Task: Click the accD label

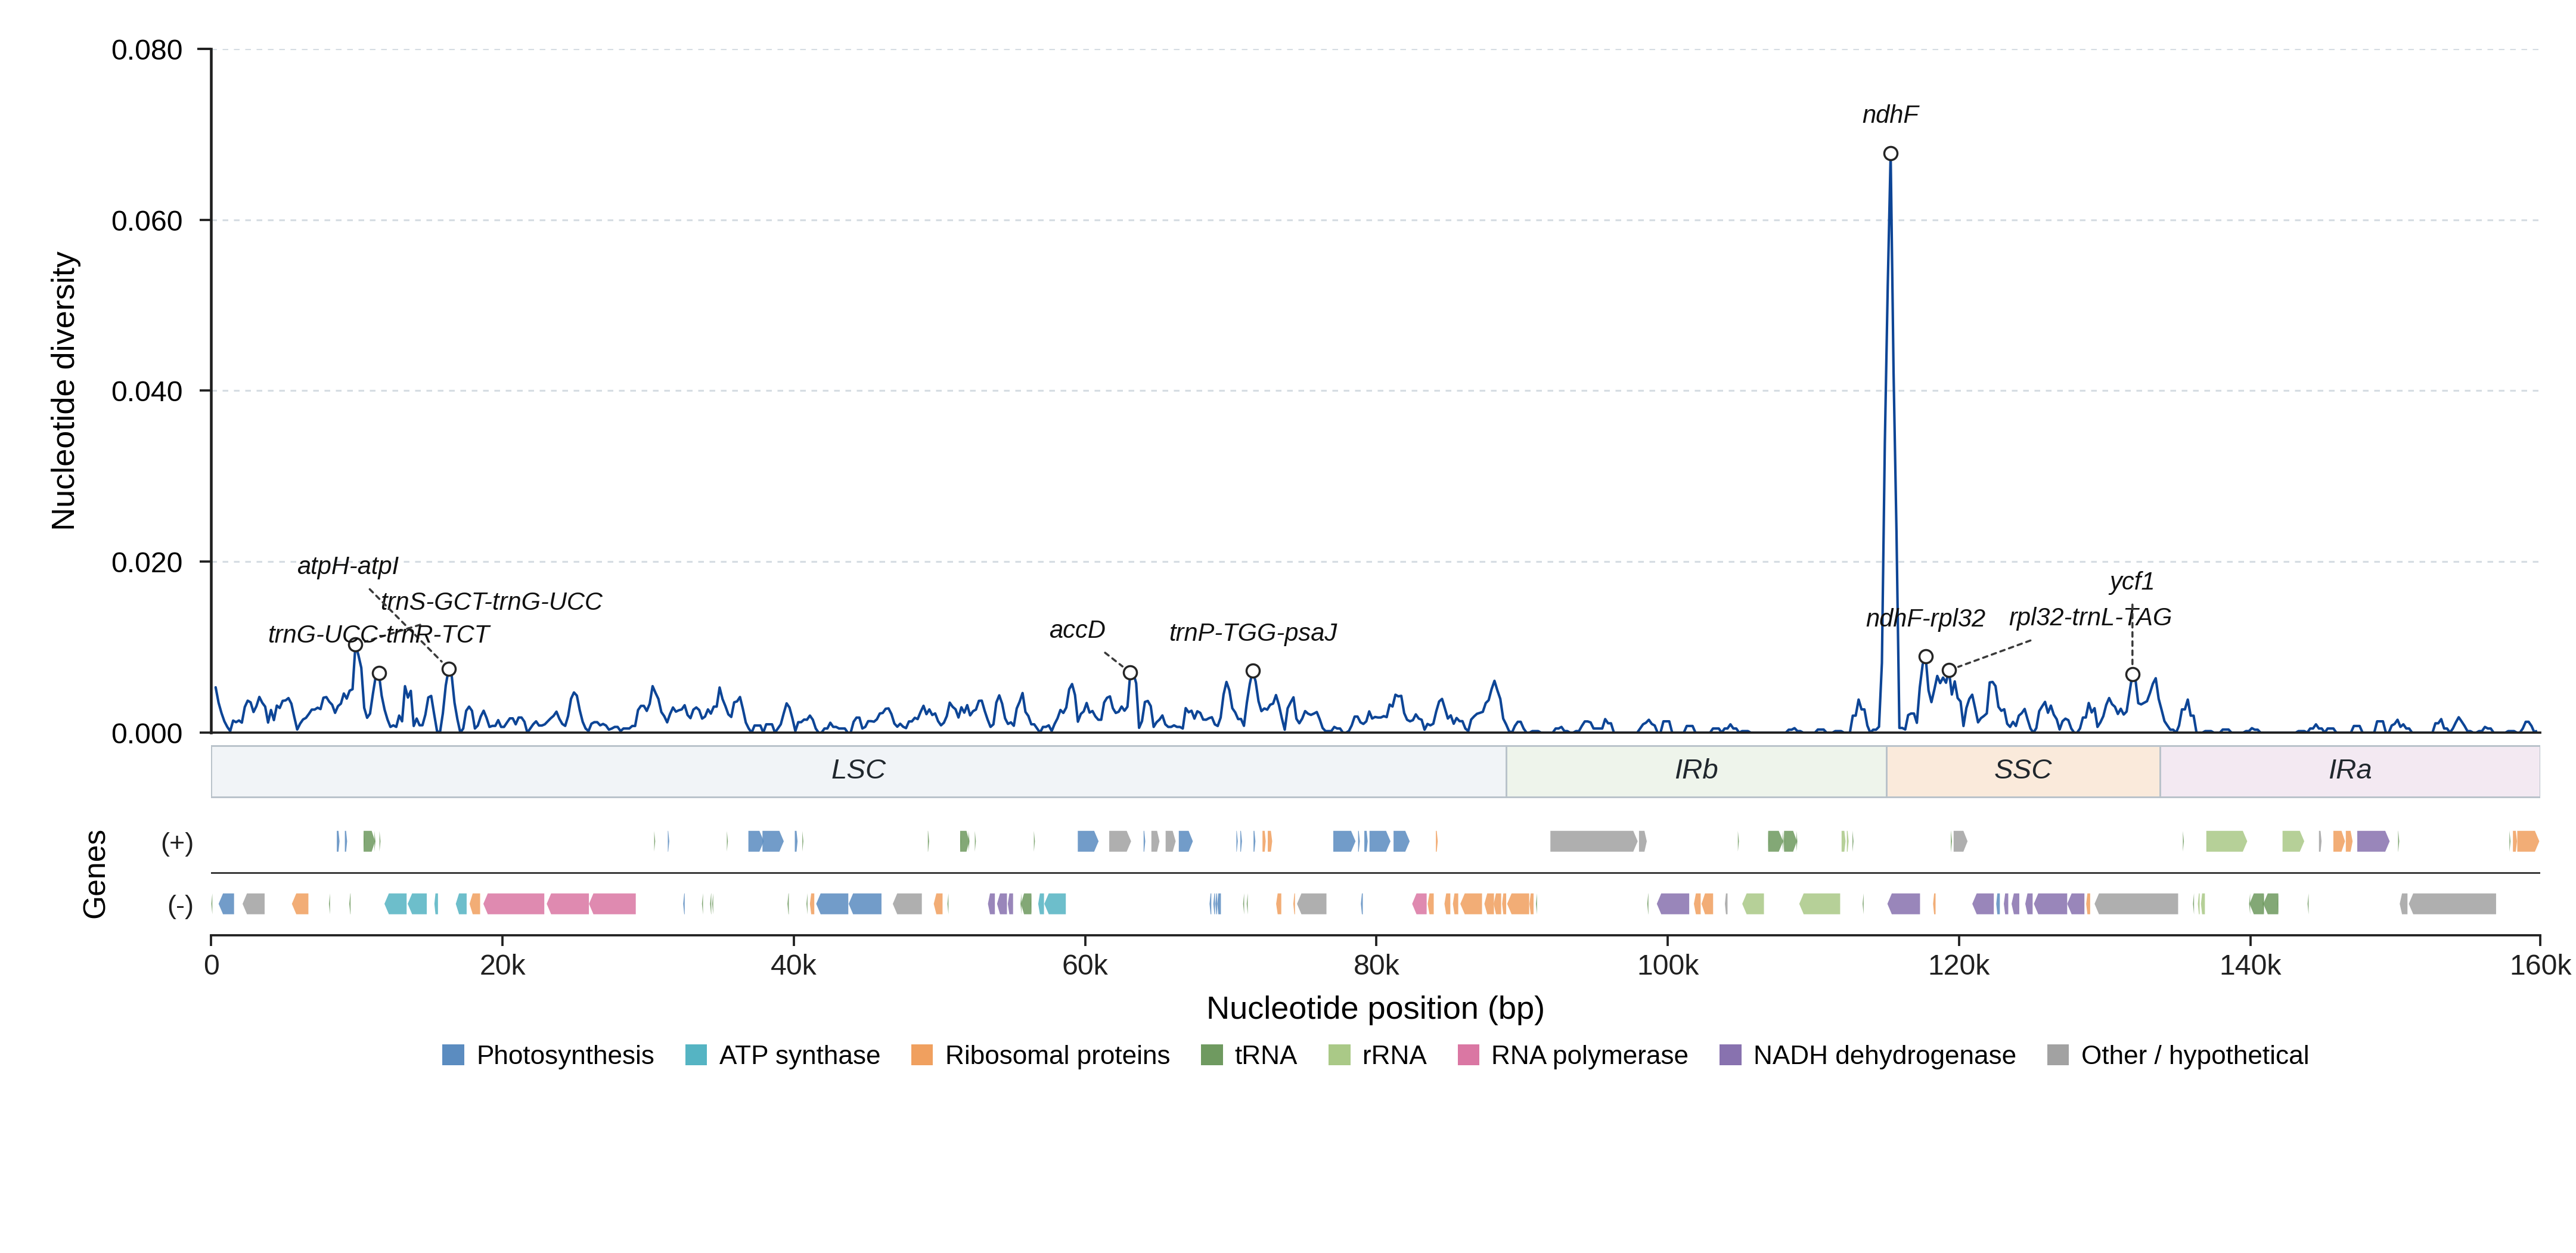Action: point(1077,630)
